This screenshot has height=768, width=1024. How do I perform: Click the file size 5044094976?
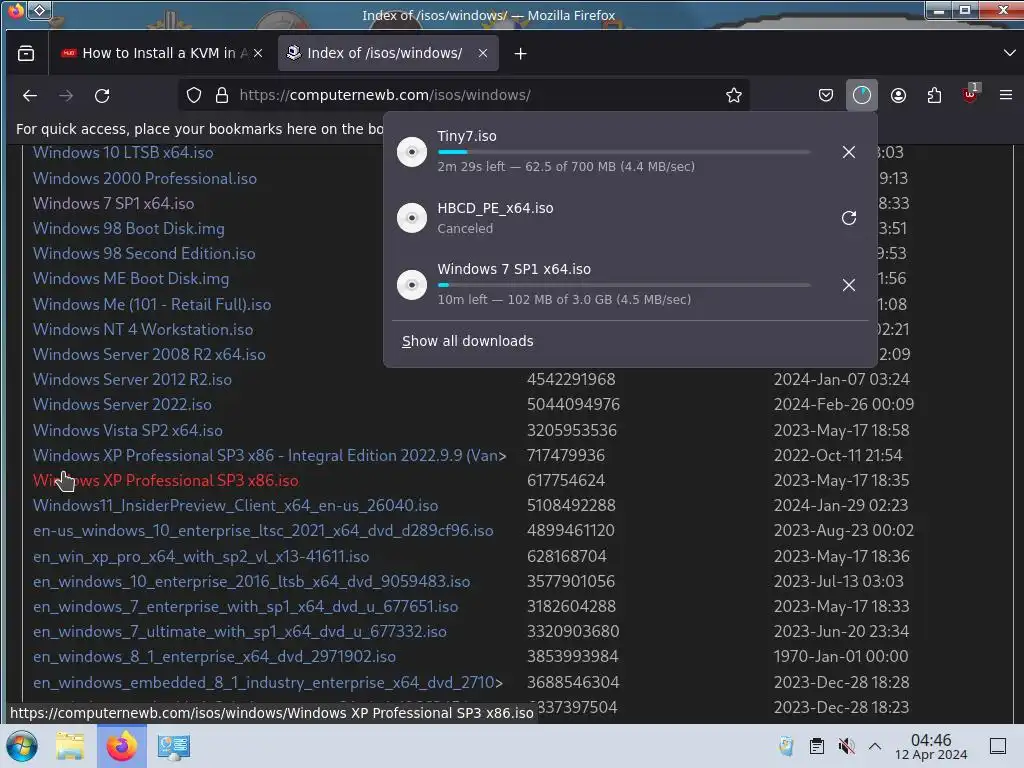[x=573, y=404]
